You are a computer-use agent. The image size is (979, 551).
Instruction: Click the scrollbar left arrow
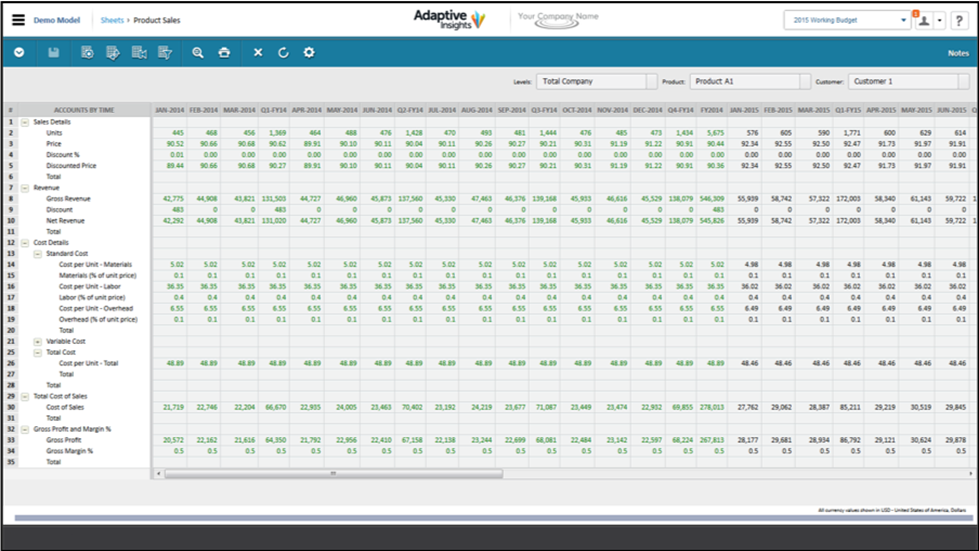159,474
